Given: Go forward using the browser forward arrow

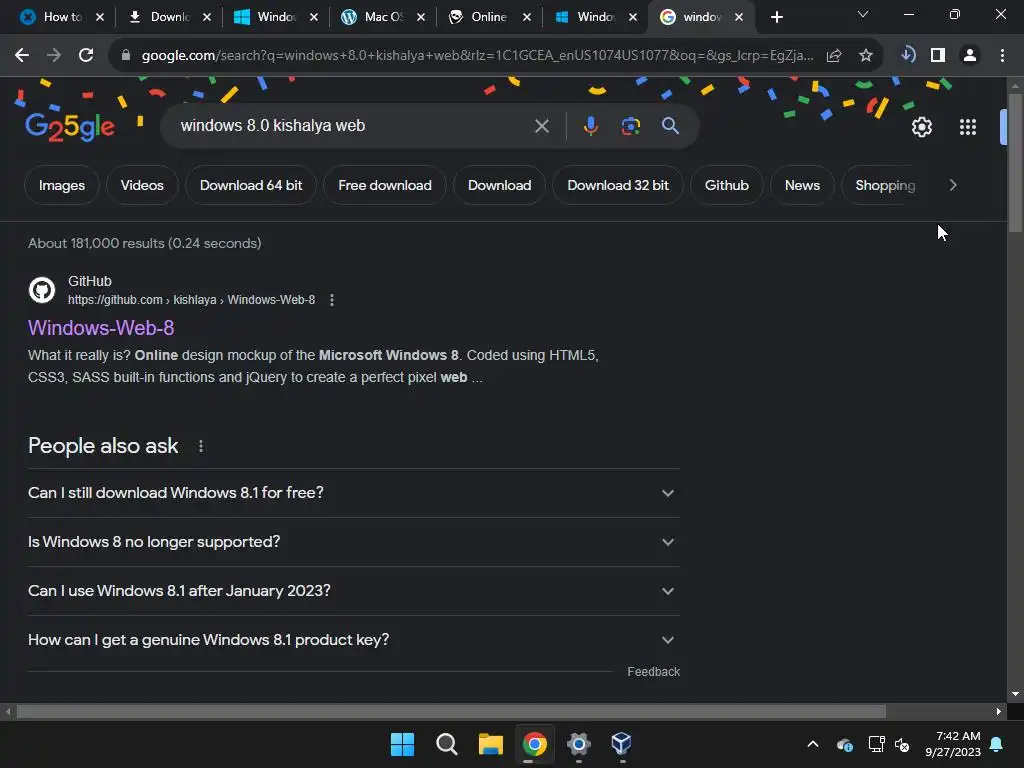Looking at the screenshot, I should [54, 56].
